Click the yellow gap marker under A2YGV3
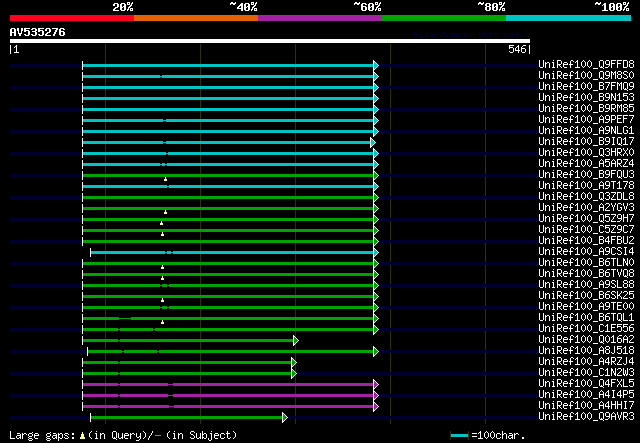 coord(165,212)
